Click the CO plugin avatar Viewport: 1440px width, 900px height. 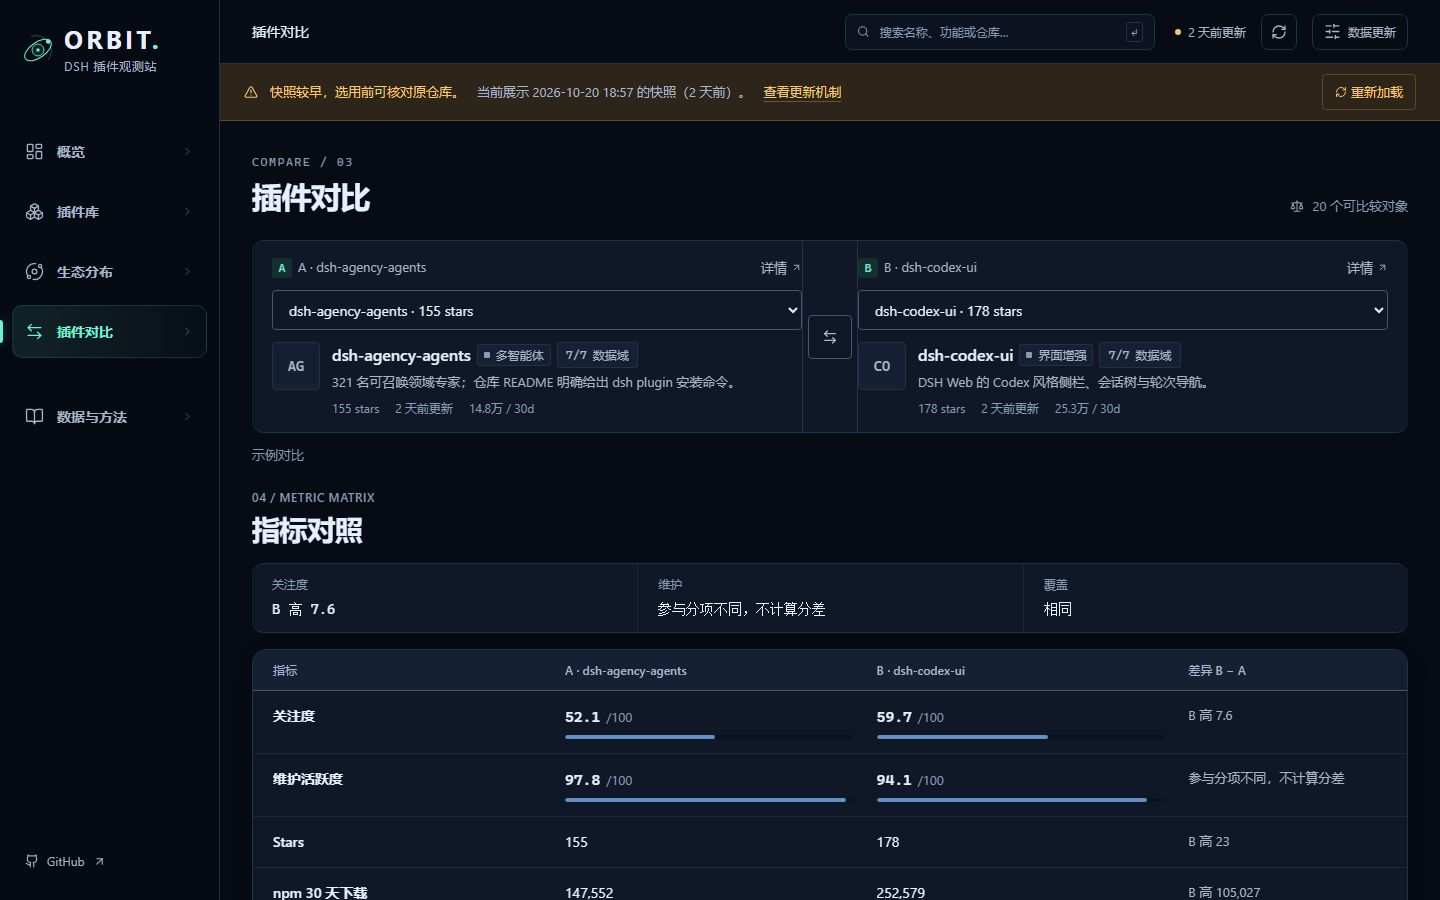[x=882, y=366]
